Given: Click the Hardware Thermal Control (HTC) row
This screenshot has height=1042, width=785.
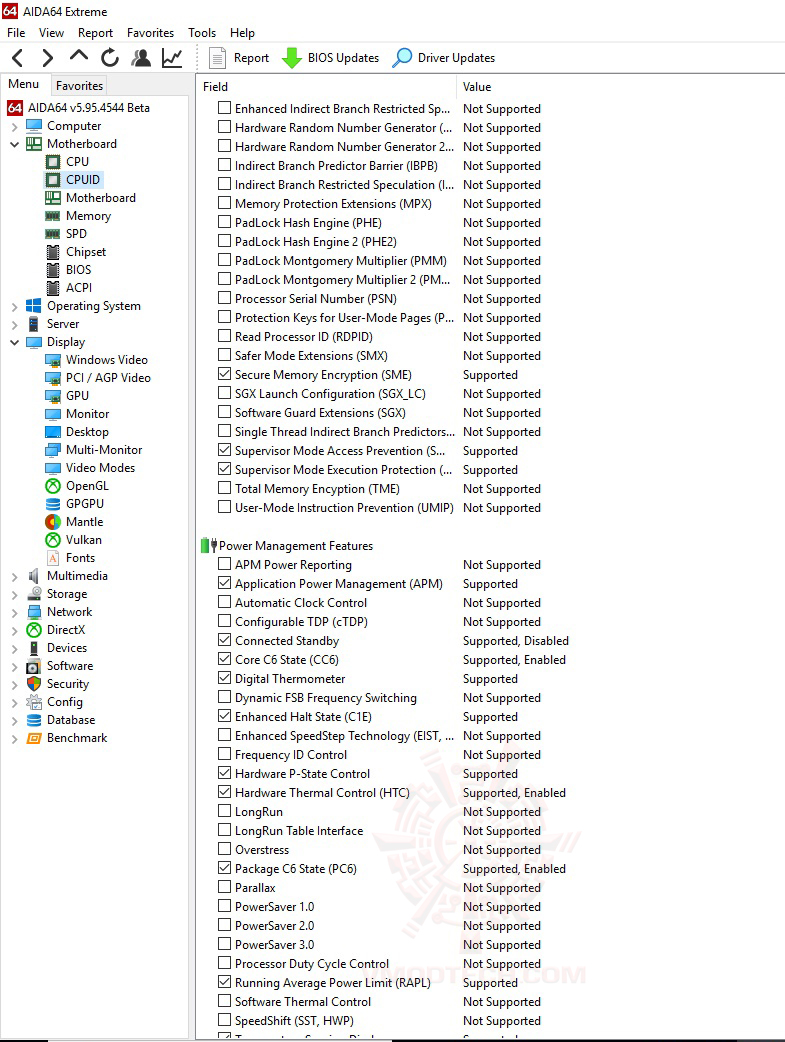Looking at the screenshot, I should 392,793.
